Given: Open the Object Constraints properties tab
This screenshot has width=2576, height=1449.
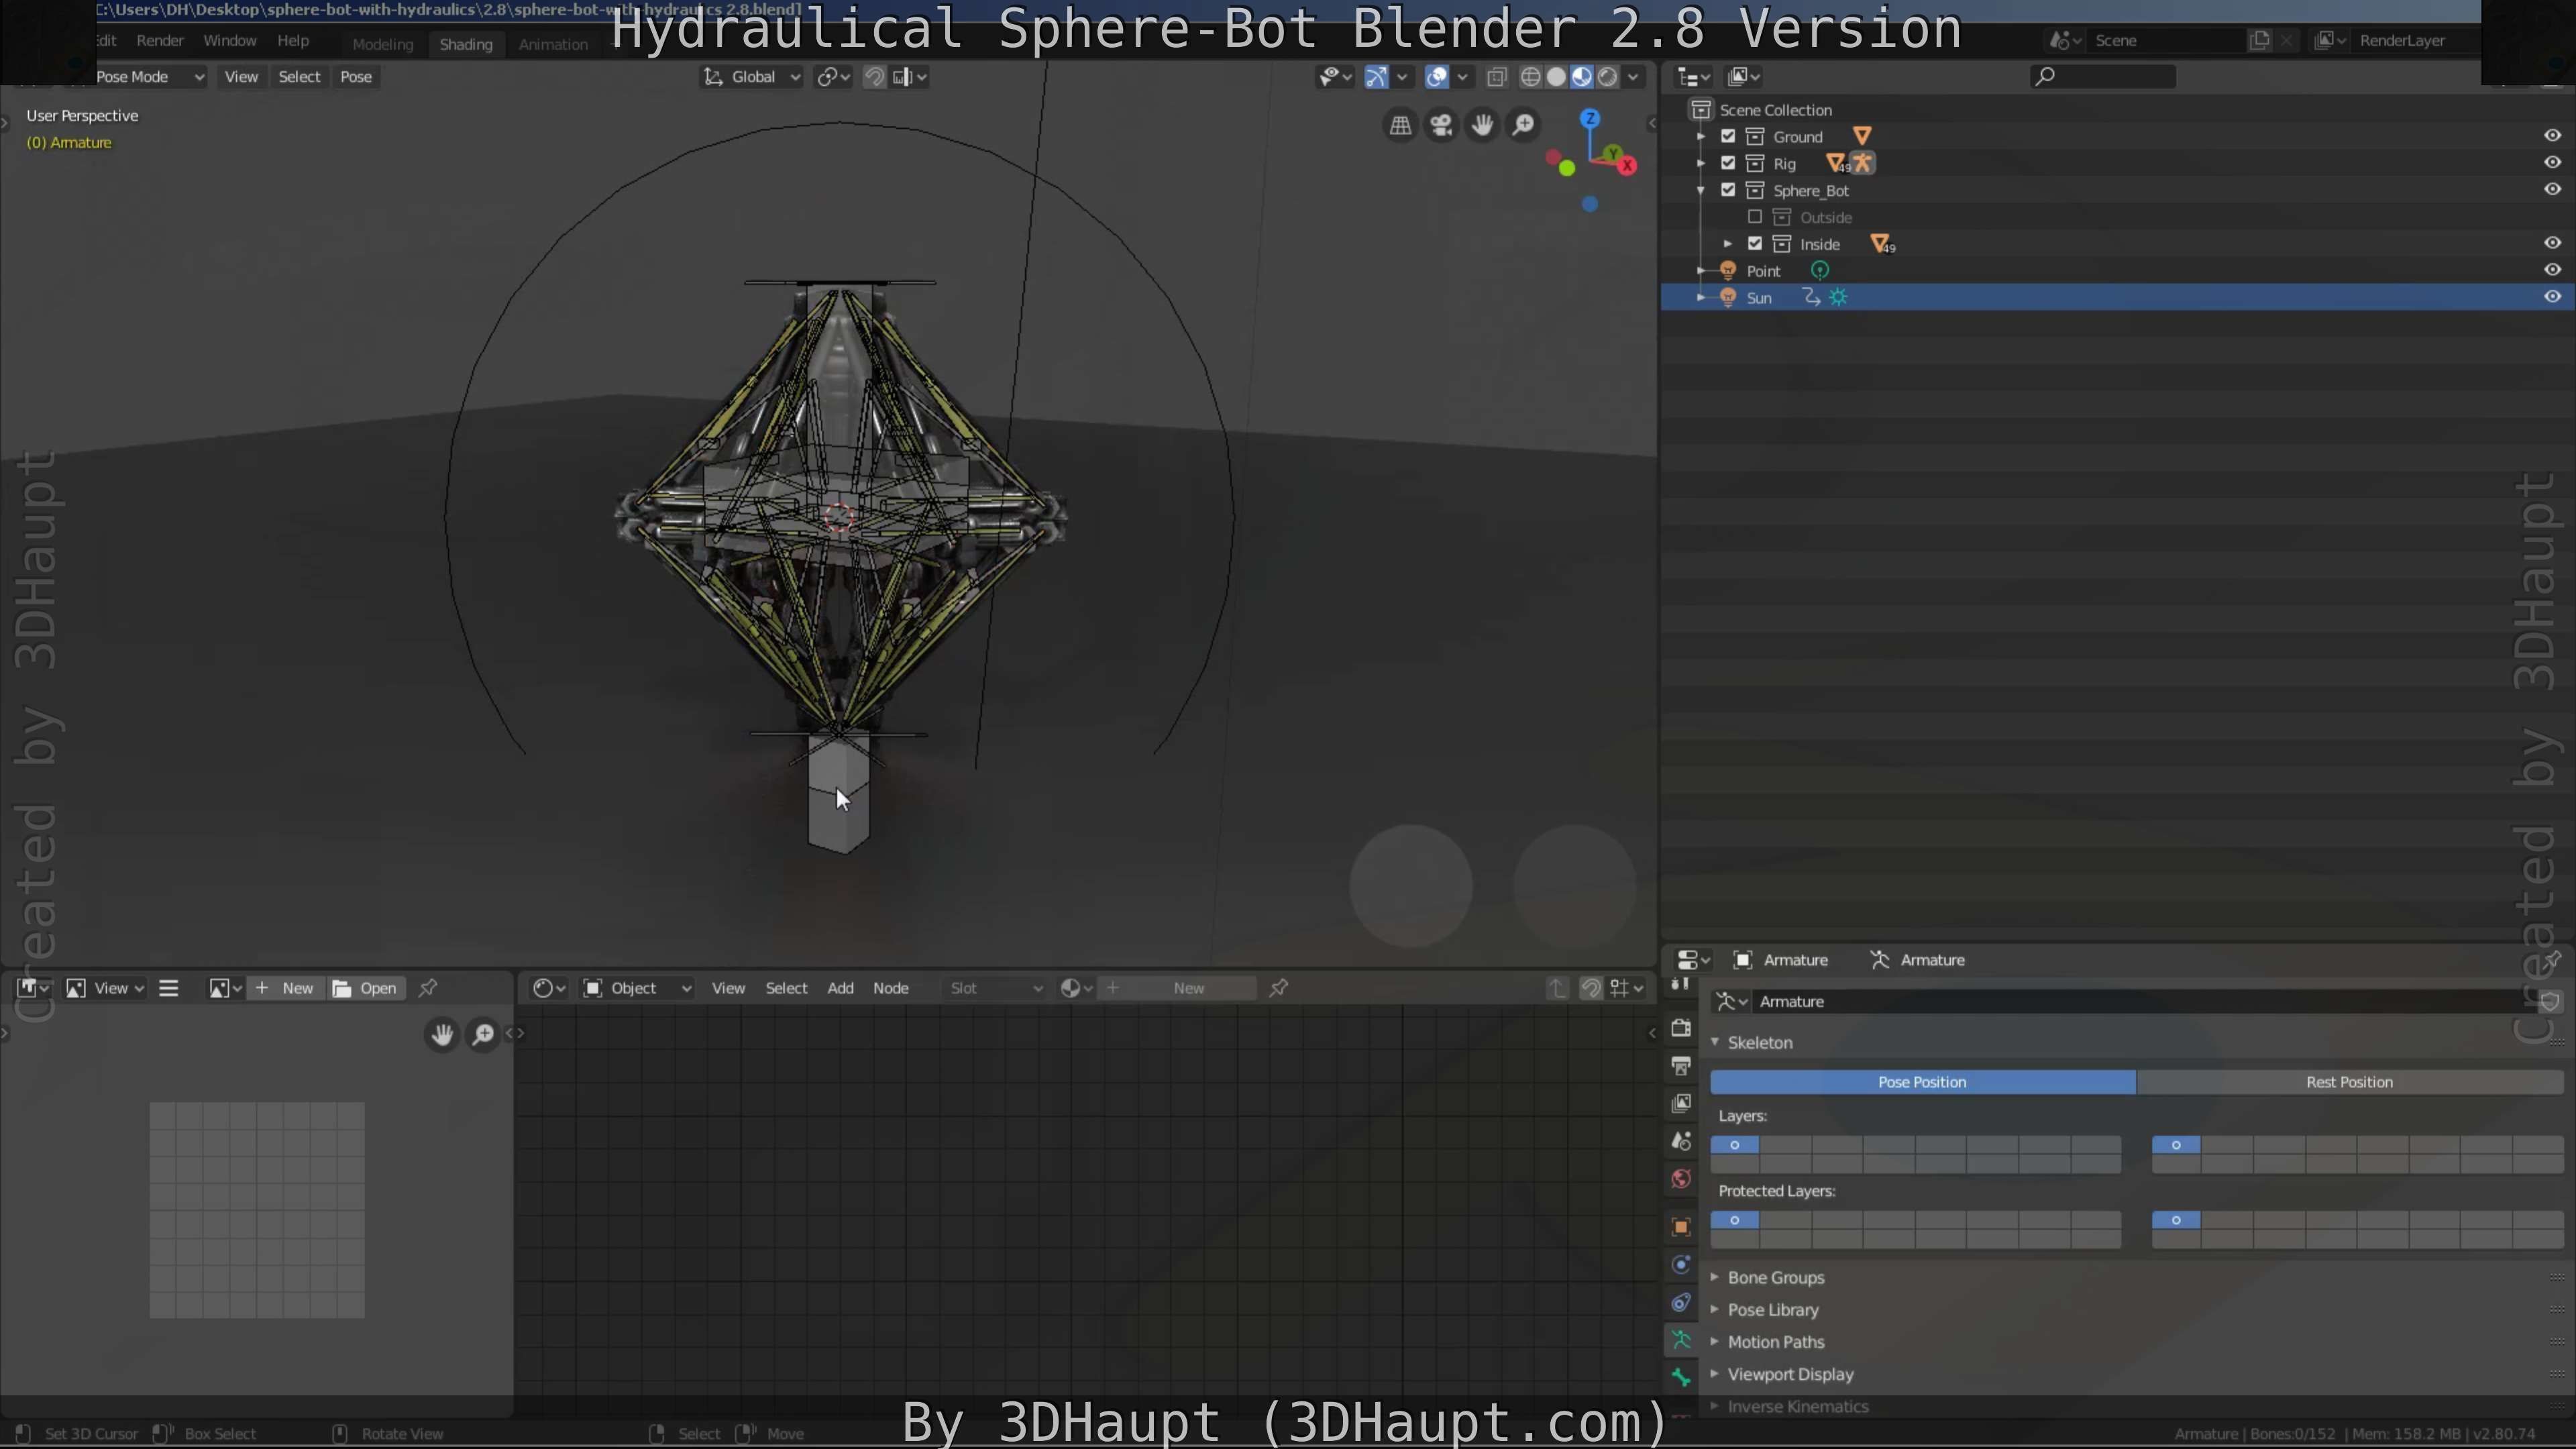Looking at the screenshot, I should [x=1681, y=1302].
